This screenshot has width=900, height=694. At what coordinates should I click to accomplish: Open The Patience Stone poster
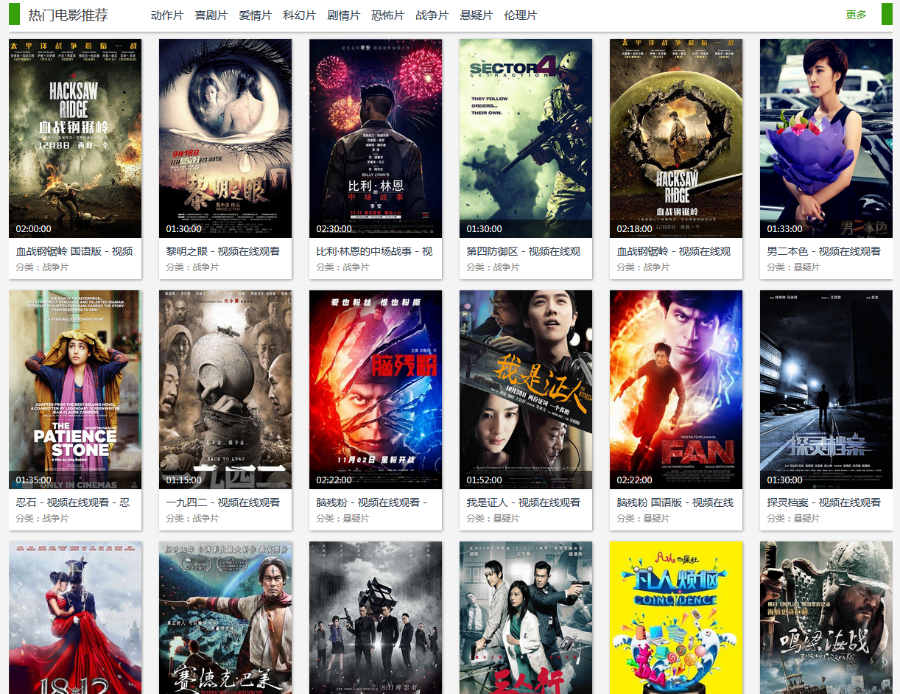(x=75, y=389)
